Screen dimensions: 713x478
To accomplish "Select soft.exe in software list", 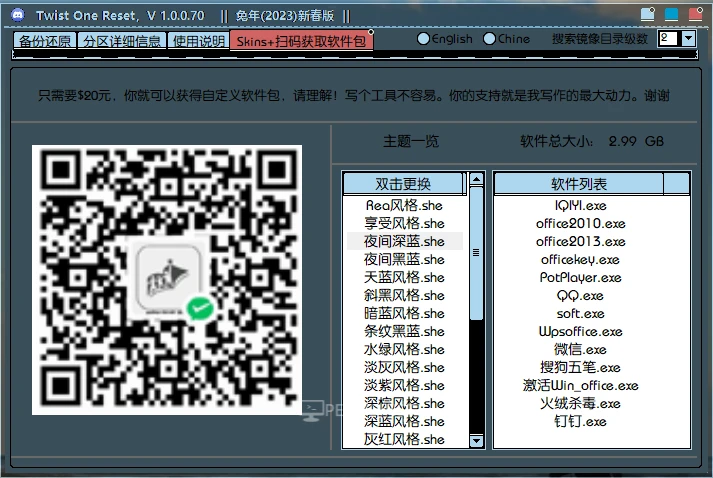I will click(580, 313).
